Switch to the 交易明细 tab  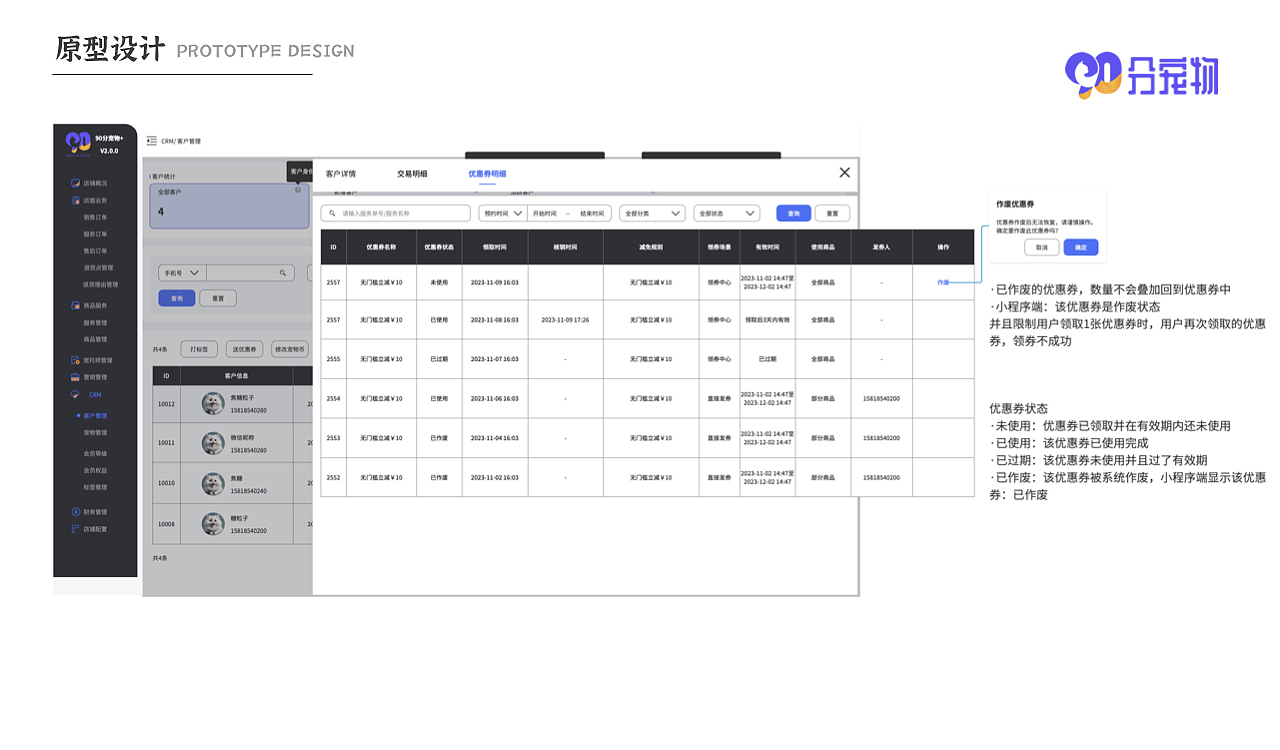pyautogui.click(x=412, y=174)
